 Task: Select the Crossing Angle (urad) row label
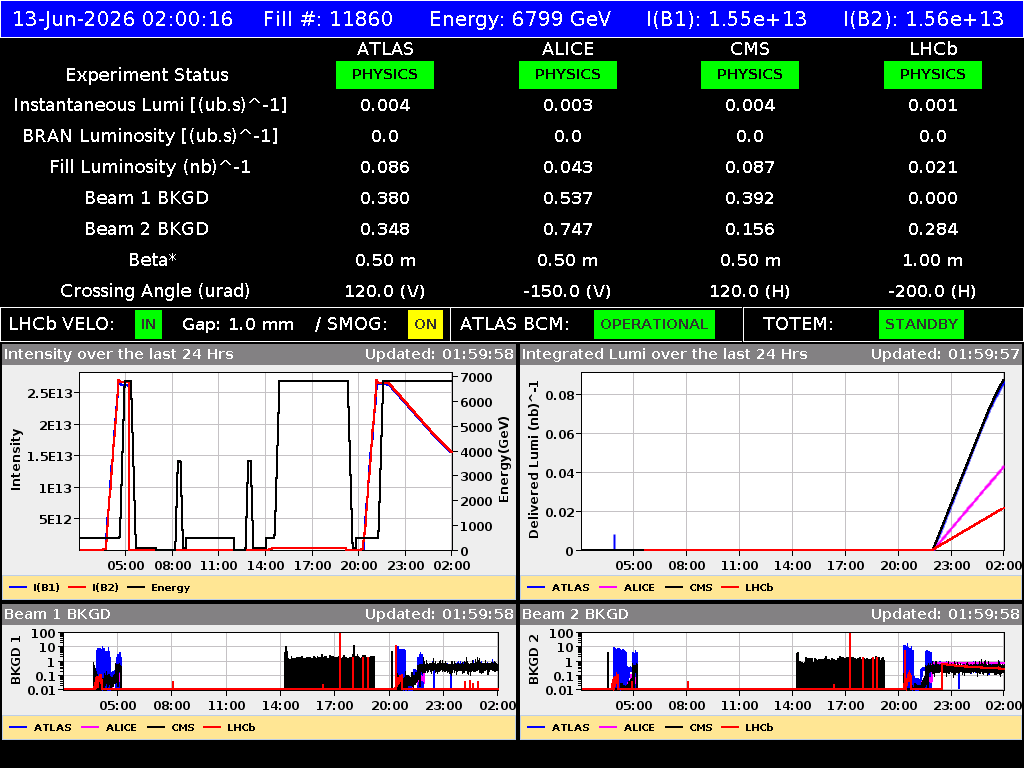click(155, 291)
